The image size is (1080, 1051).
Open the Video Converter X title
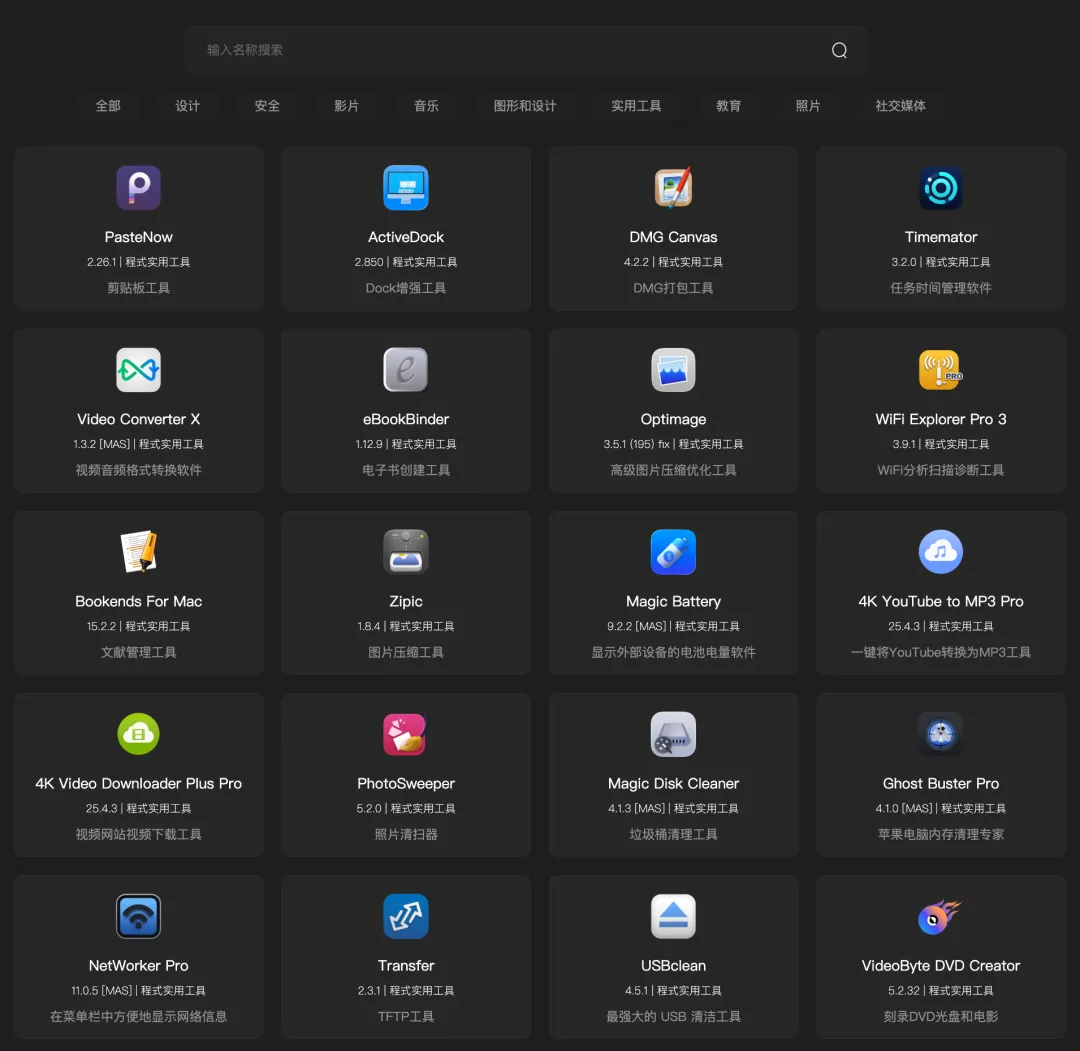[x=138, y=419]
